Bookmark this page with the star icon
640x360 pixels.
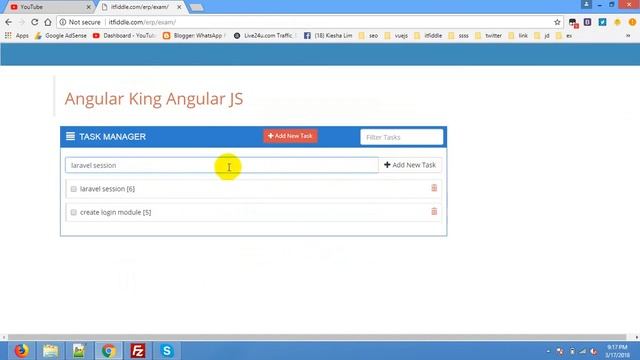point(557,22)
